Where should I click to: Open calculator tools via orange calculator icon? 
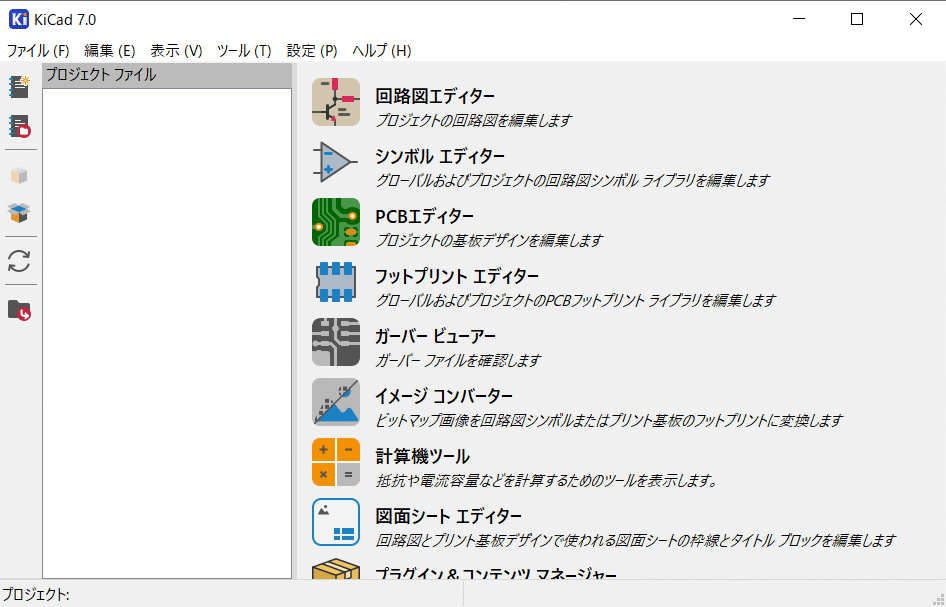[336, 462]
